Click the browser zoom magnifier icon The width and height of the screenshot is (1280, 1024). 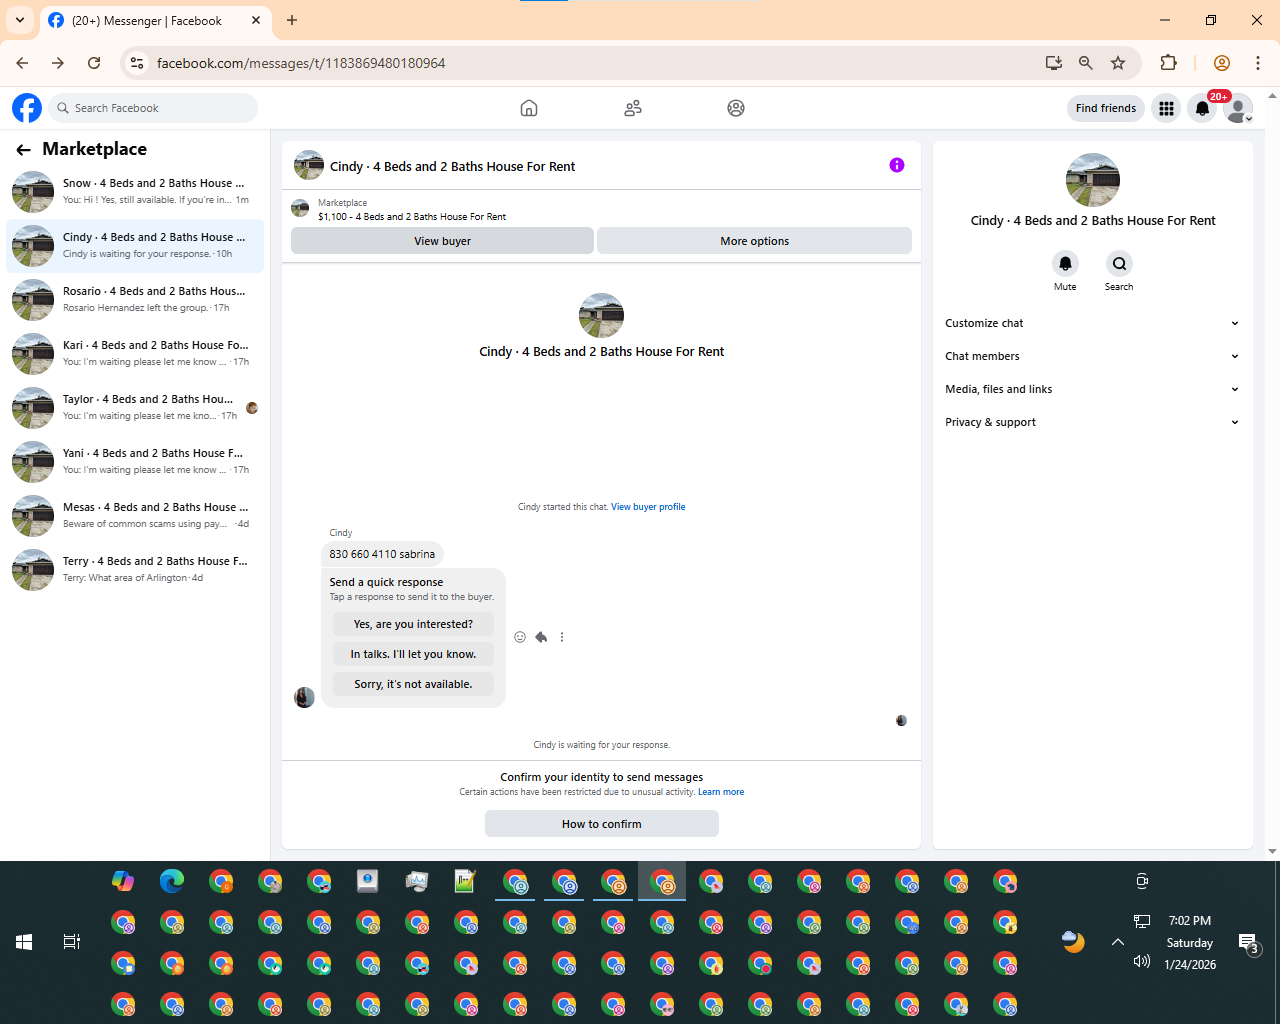click(x=1086, y=63)
